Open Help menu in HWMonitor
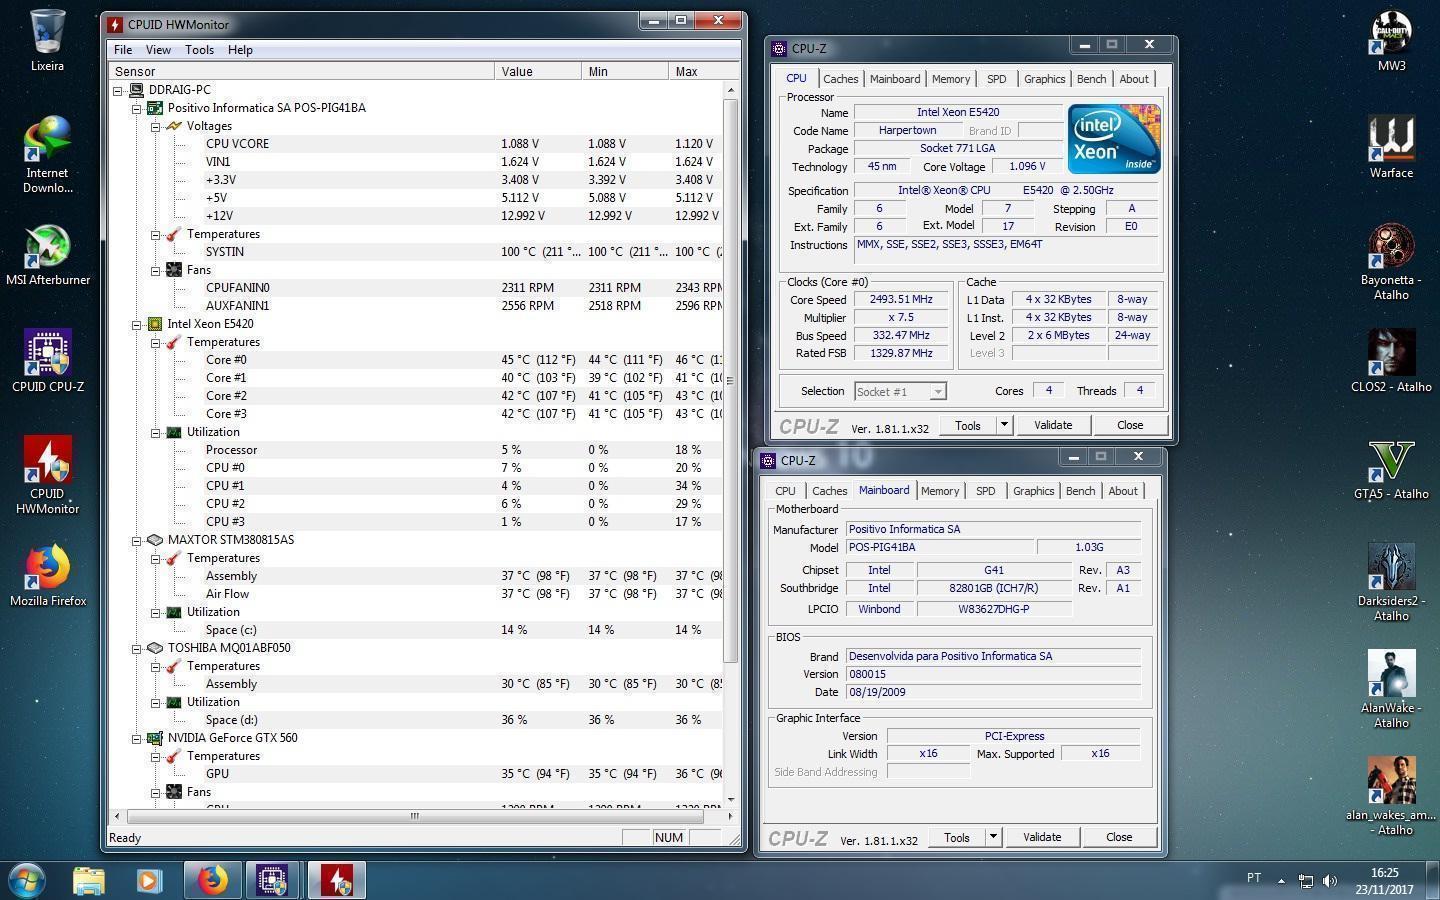1440x900 pixels. click(240, 49)
